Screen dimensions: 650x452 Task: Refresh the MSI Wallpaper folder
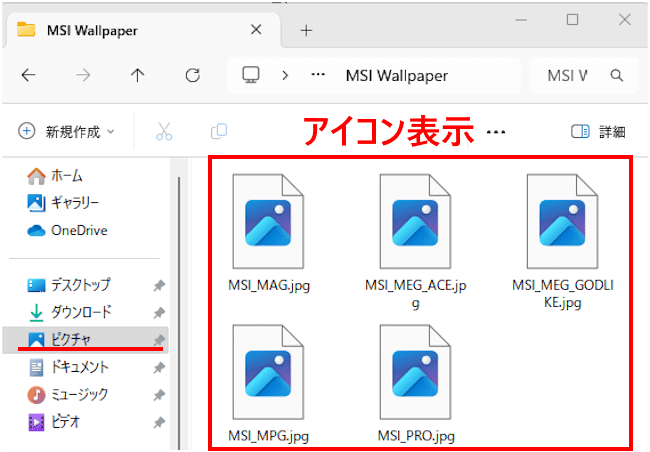click(192, 75)
